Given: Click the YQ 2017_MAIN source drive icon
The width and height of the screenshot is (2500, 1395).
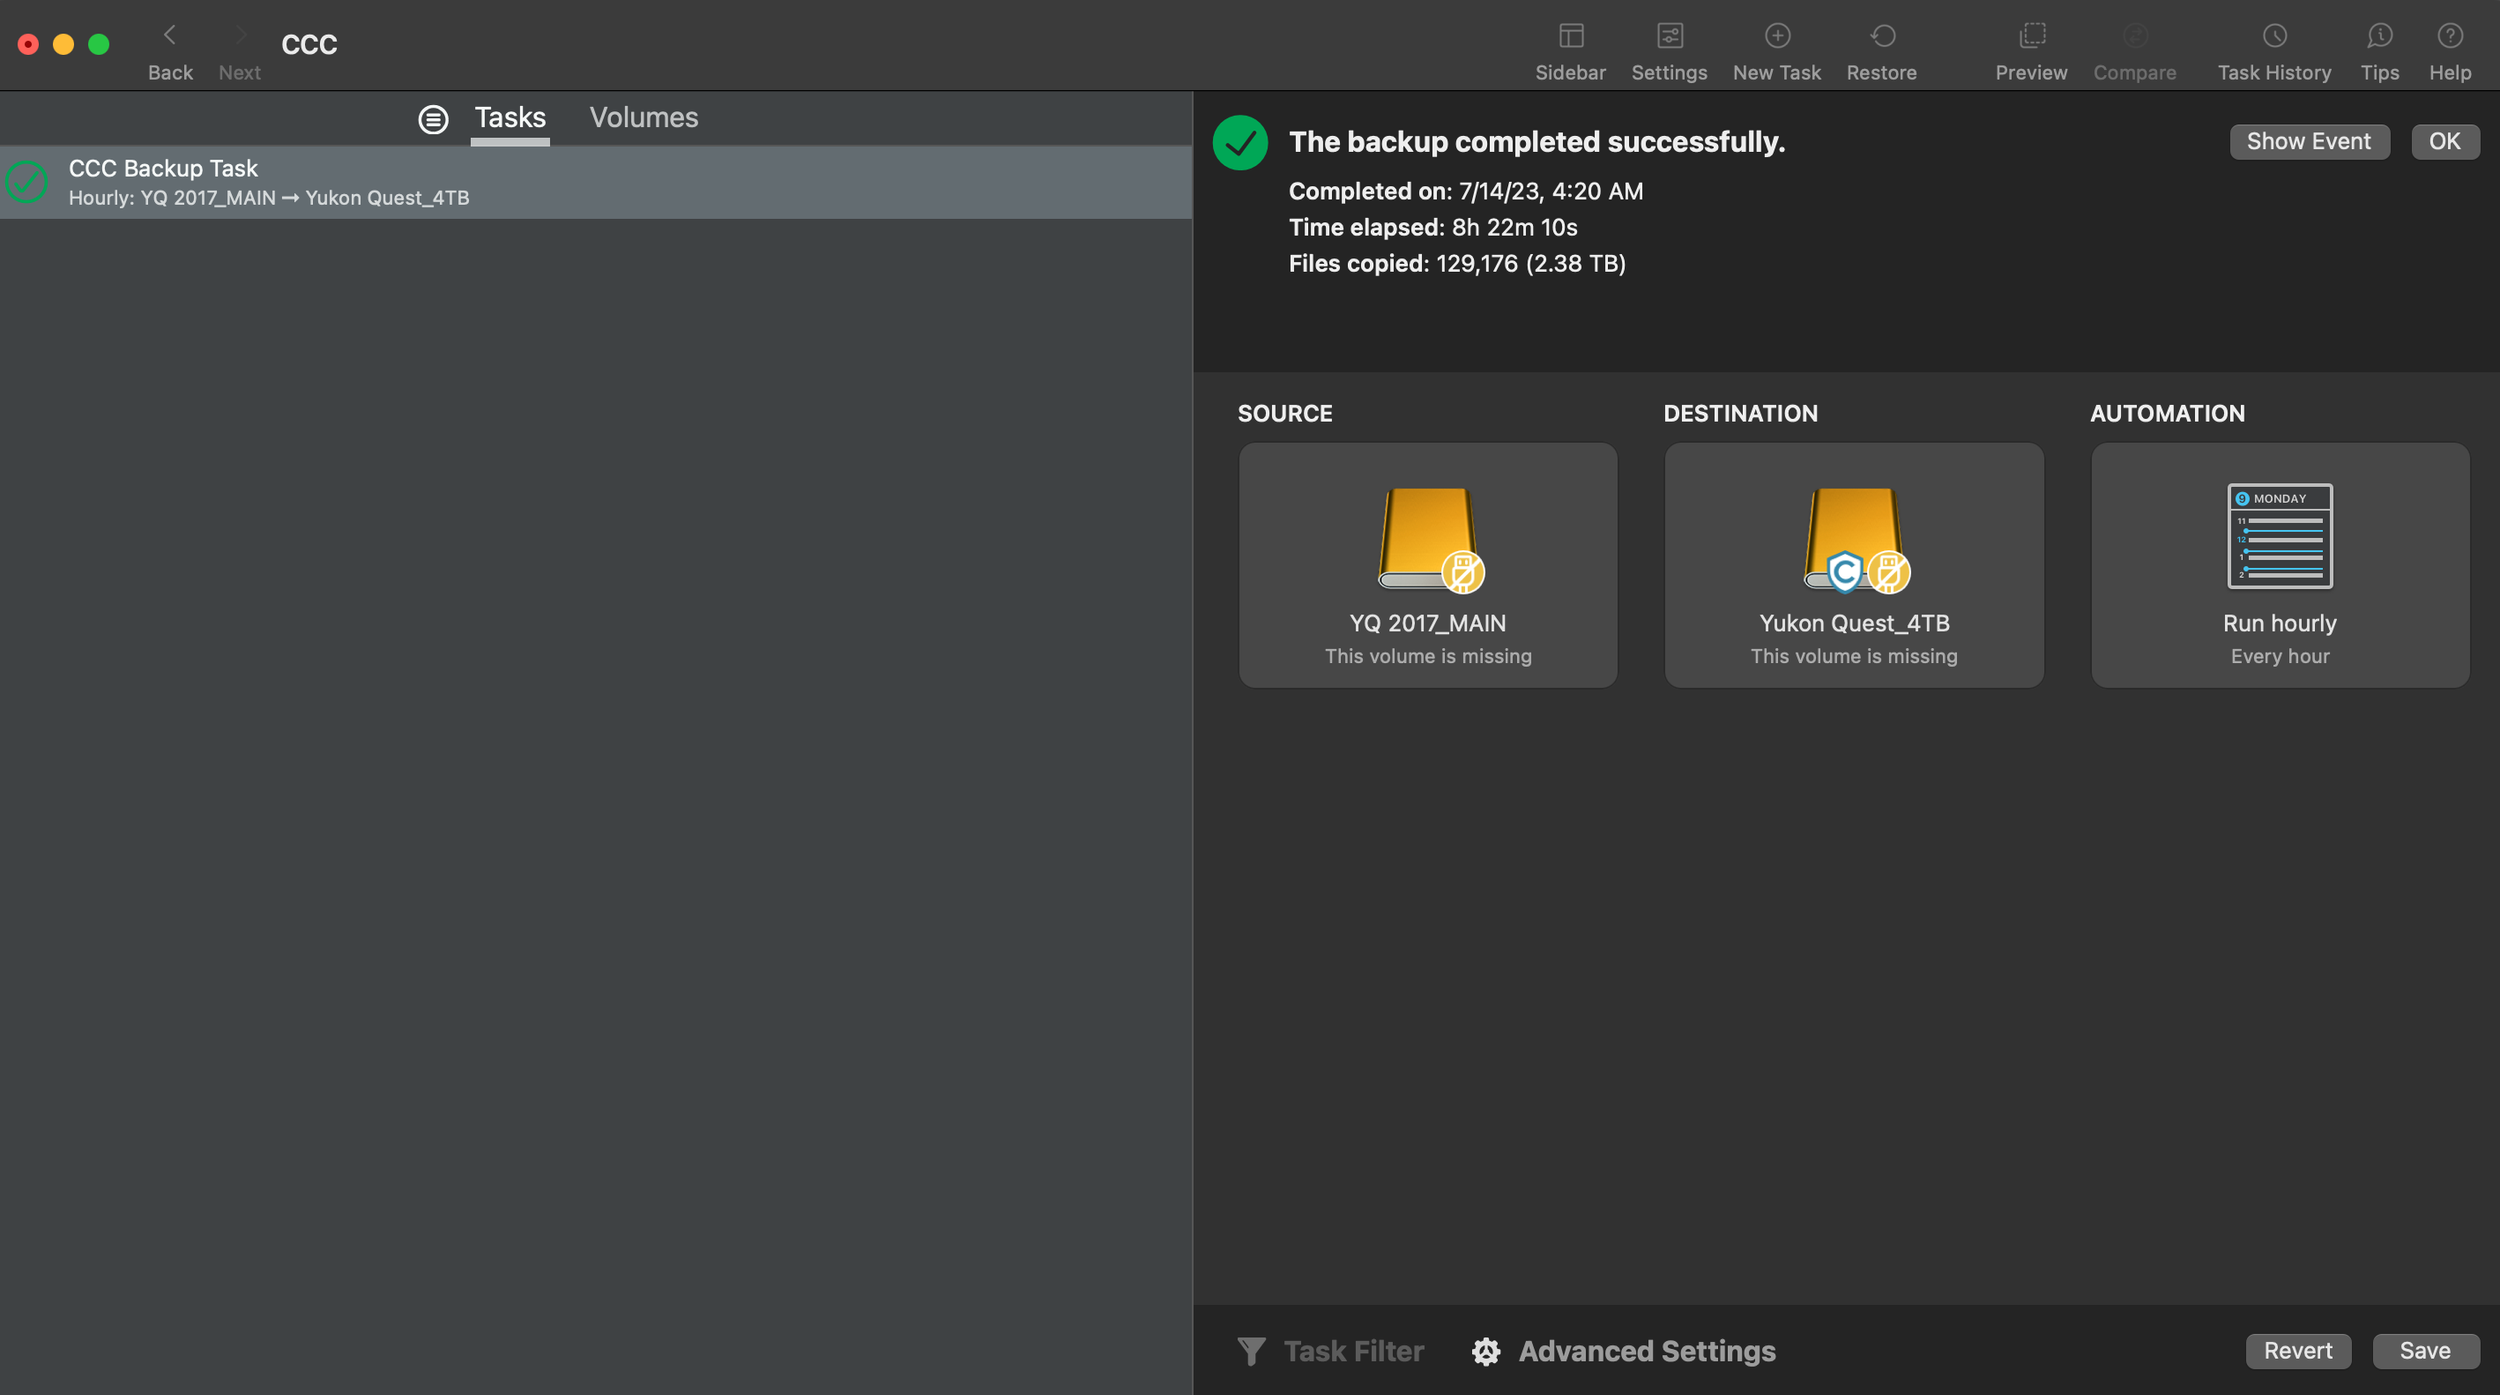Looking at the screenshot, I should (x=1429, y=539).
